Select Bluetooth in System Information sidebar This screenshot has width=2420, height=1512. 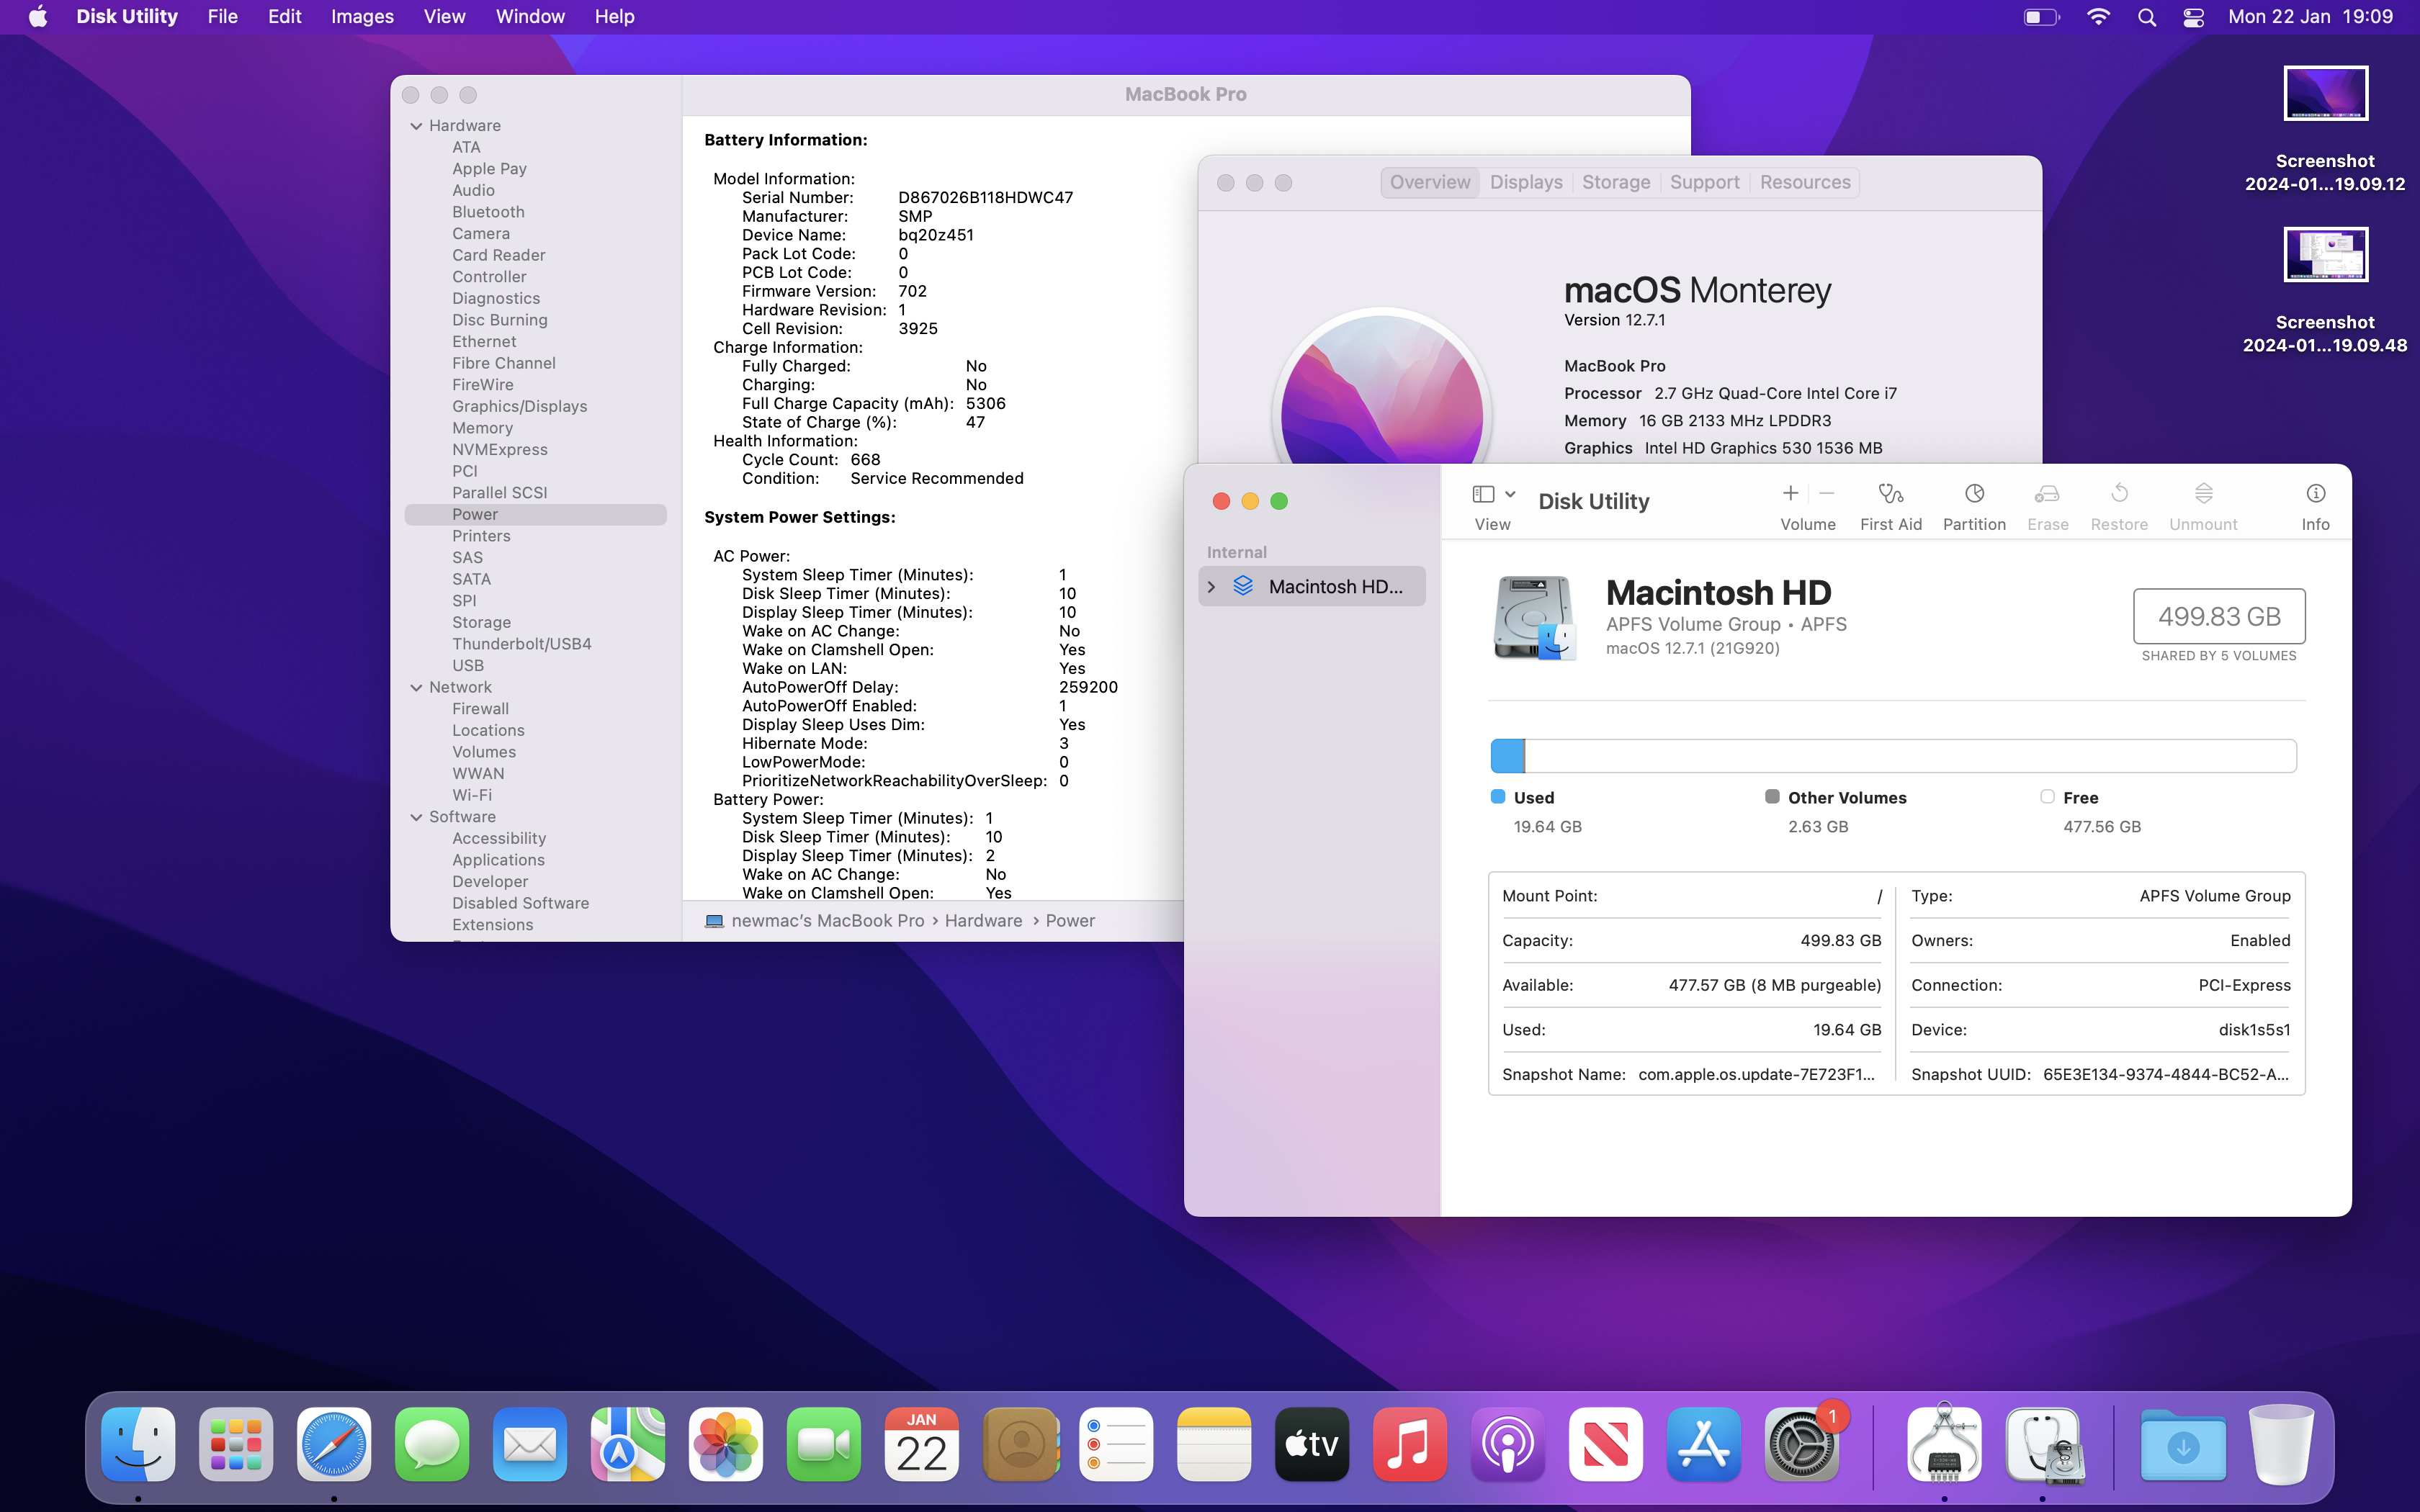point(488,212)
